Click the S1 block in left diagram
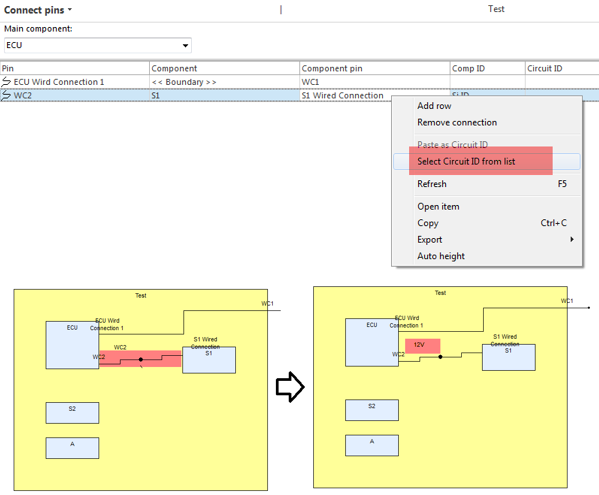This screenshot has width=599, height=495. tap(209, 360)
